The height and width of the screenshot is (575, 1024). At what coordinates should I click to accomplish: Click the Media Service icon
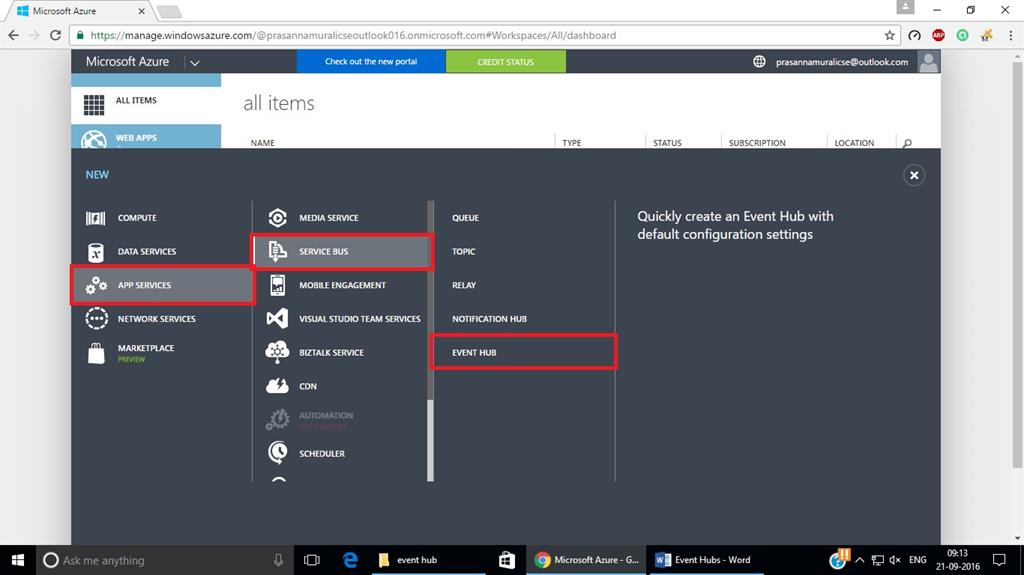click(x=278, y=218)
